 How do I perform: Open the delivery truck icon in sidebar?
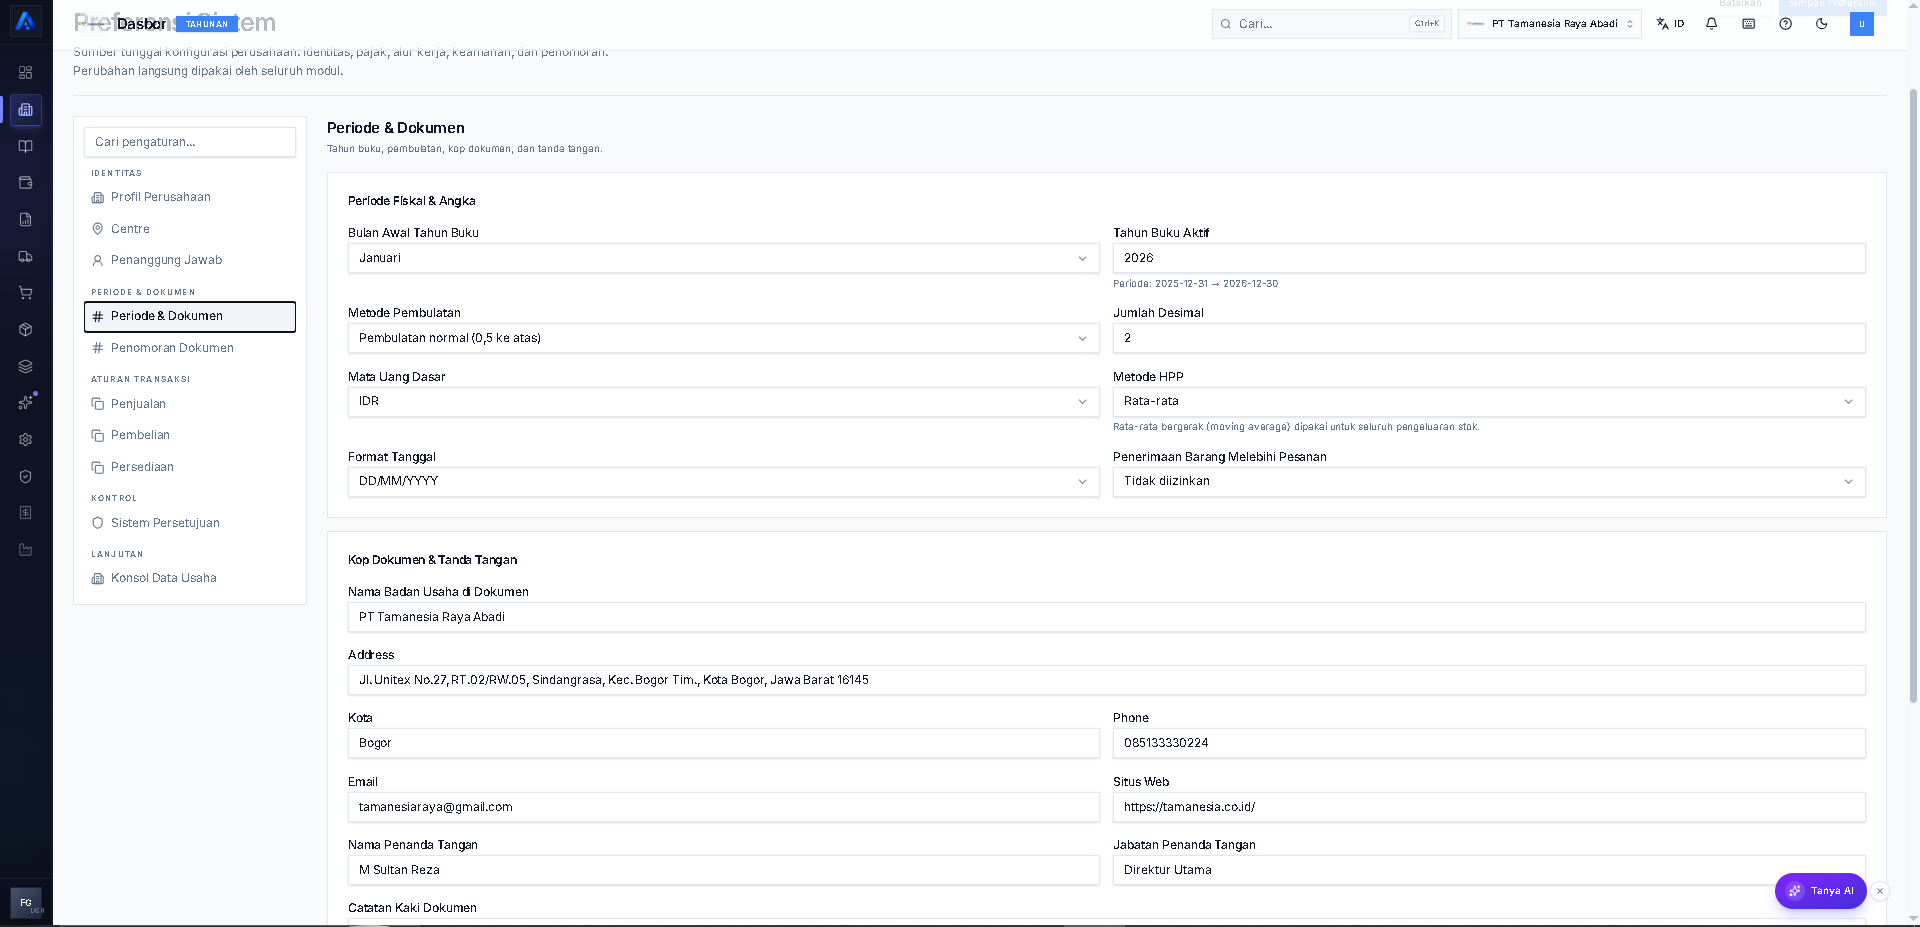click(x=26, y=256)
